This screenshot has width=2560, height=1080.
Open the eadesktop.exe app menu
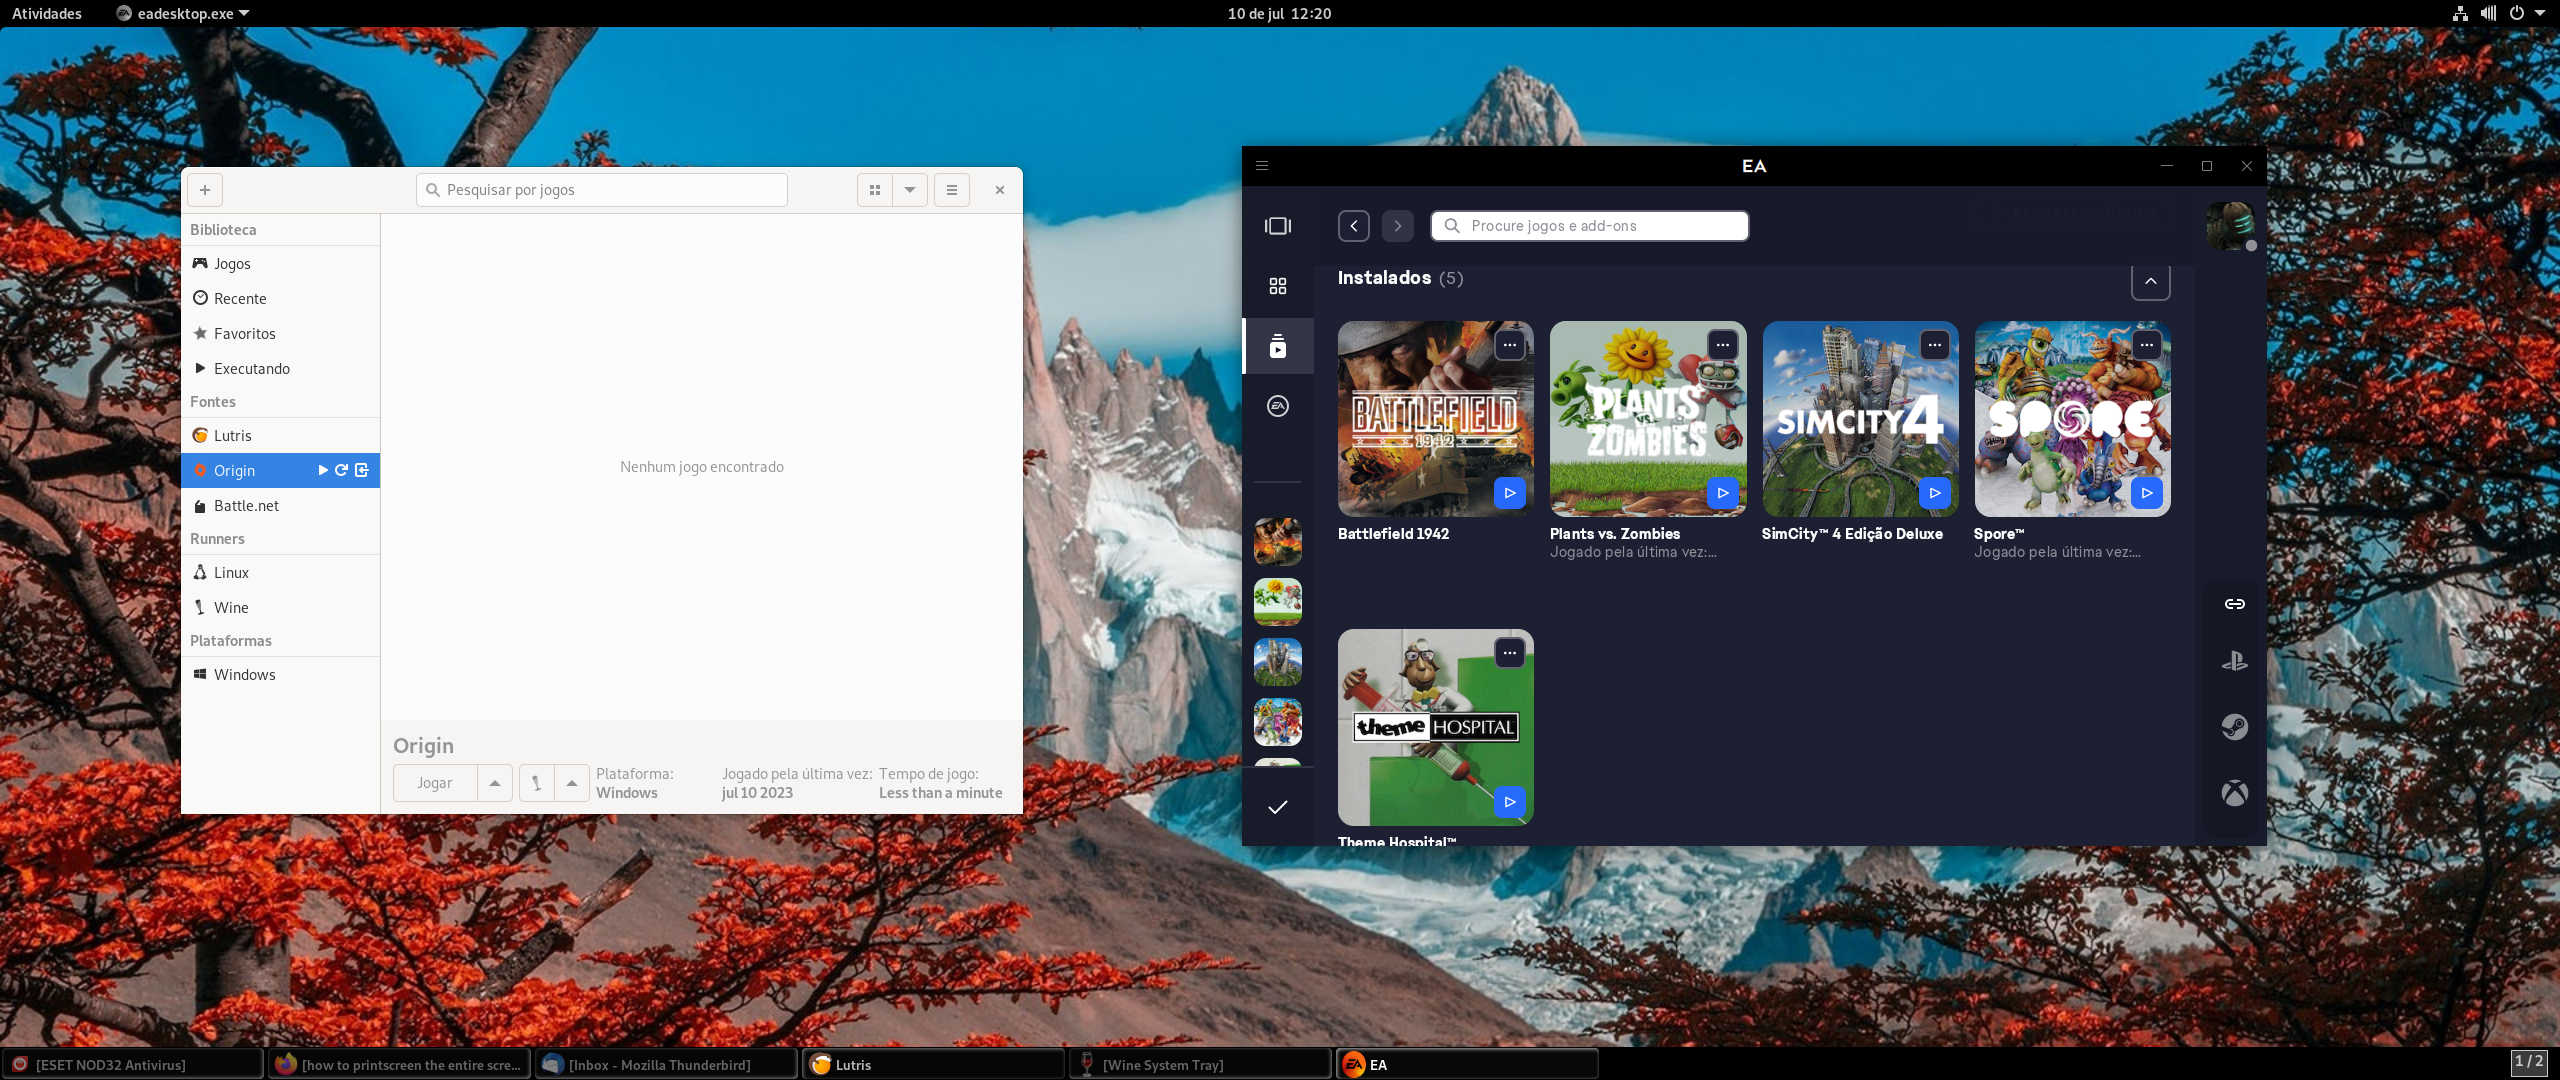pyautogui.click(x=182, y=13)
